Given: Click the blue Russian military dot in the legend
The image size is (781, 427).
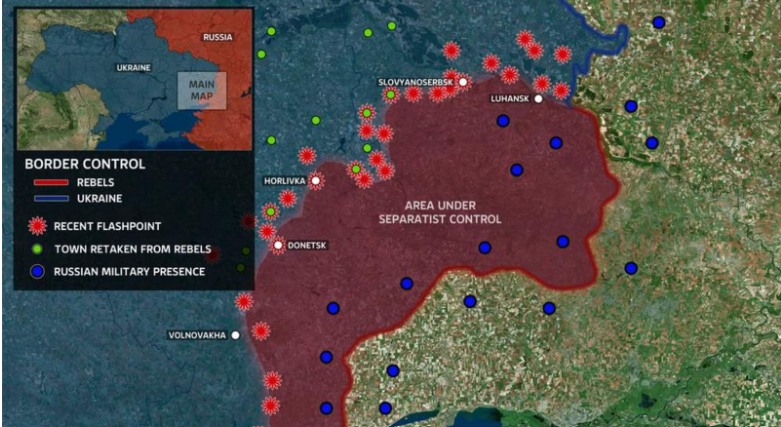Looking at the screenshot, I should (37, 272).
